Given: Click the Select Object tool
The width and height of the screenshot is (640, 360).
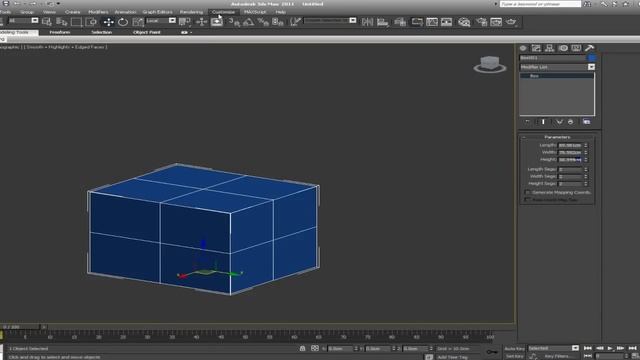Looking at the screenshot, I should 47,22.
